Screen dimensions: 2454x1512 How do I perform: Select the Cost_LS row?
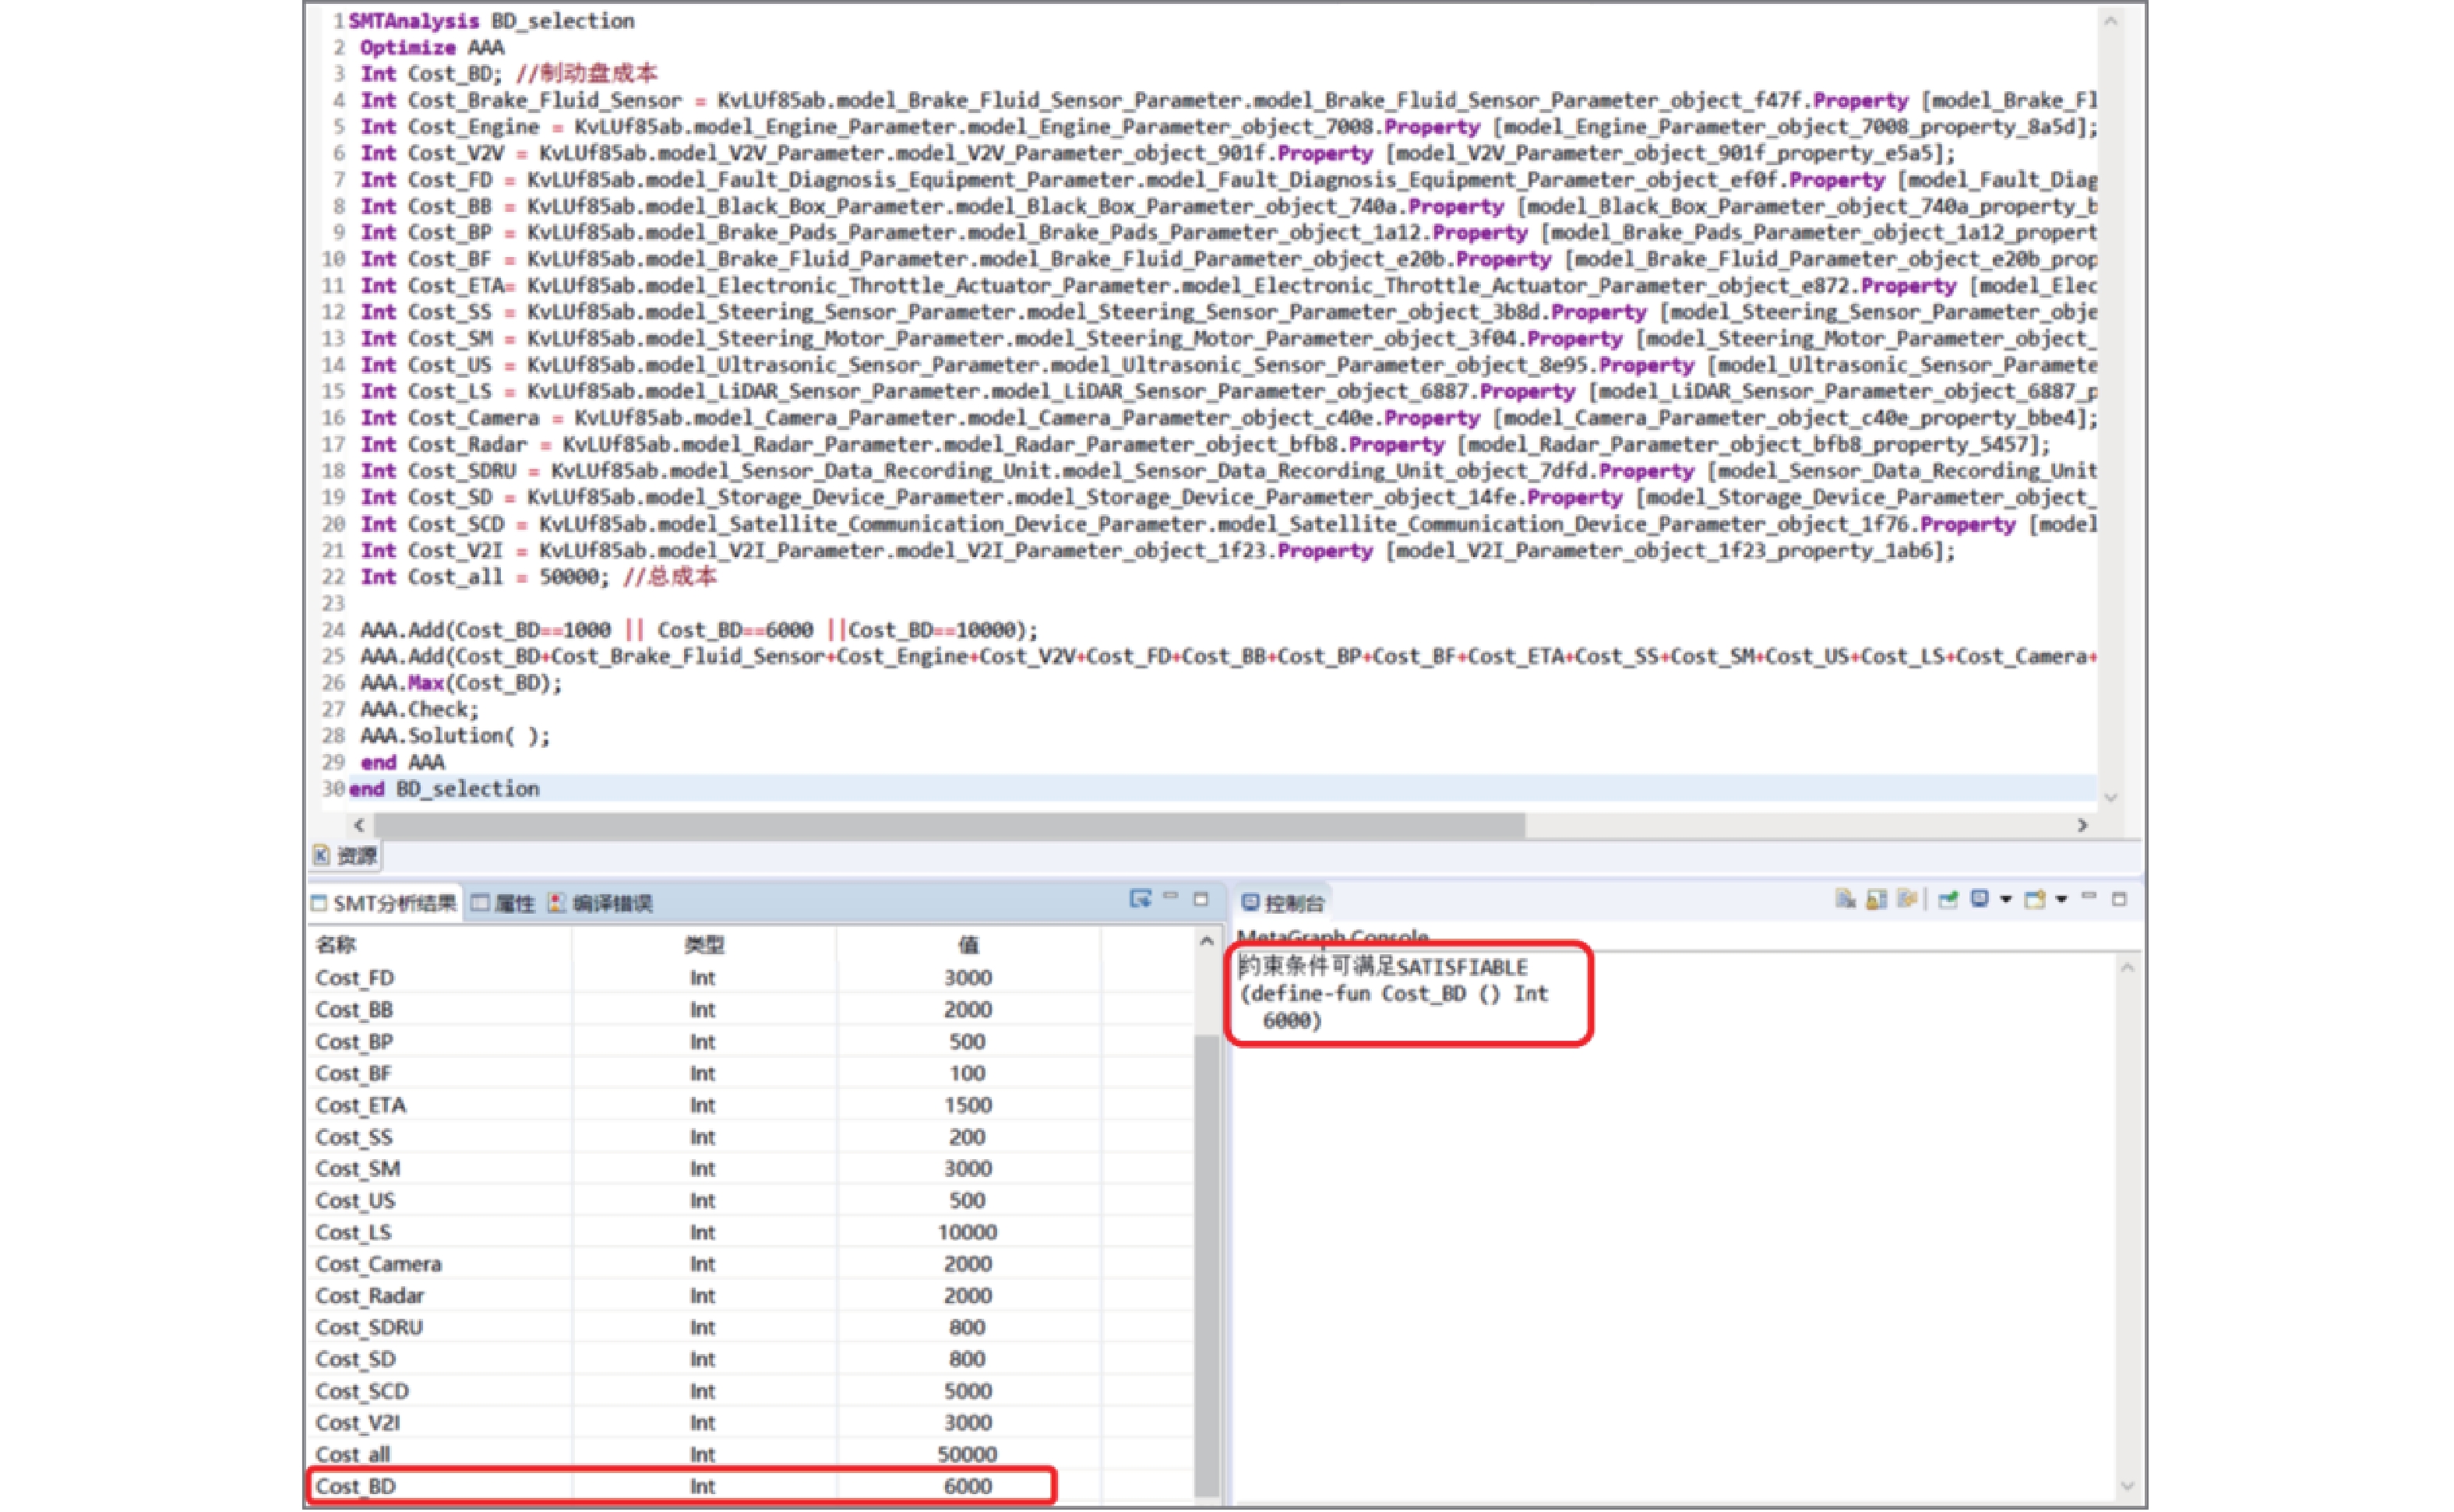tap(750, 1233)
